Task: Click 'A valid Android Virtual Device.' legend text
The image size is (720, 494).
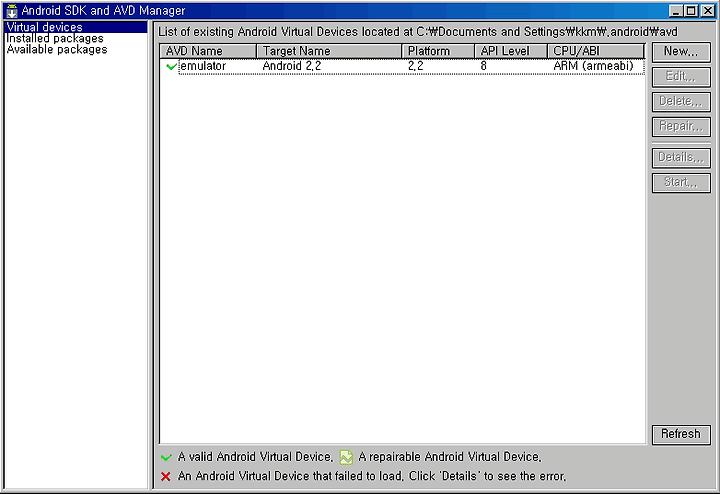Action: (255, 457)
